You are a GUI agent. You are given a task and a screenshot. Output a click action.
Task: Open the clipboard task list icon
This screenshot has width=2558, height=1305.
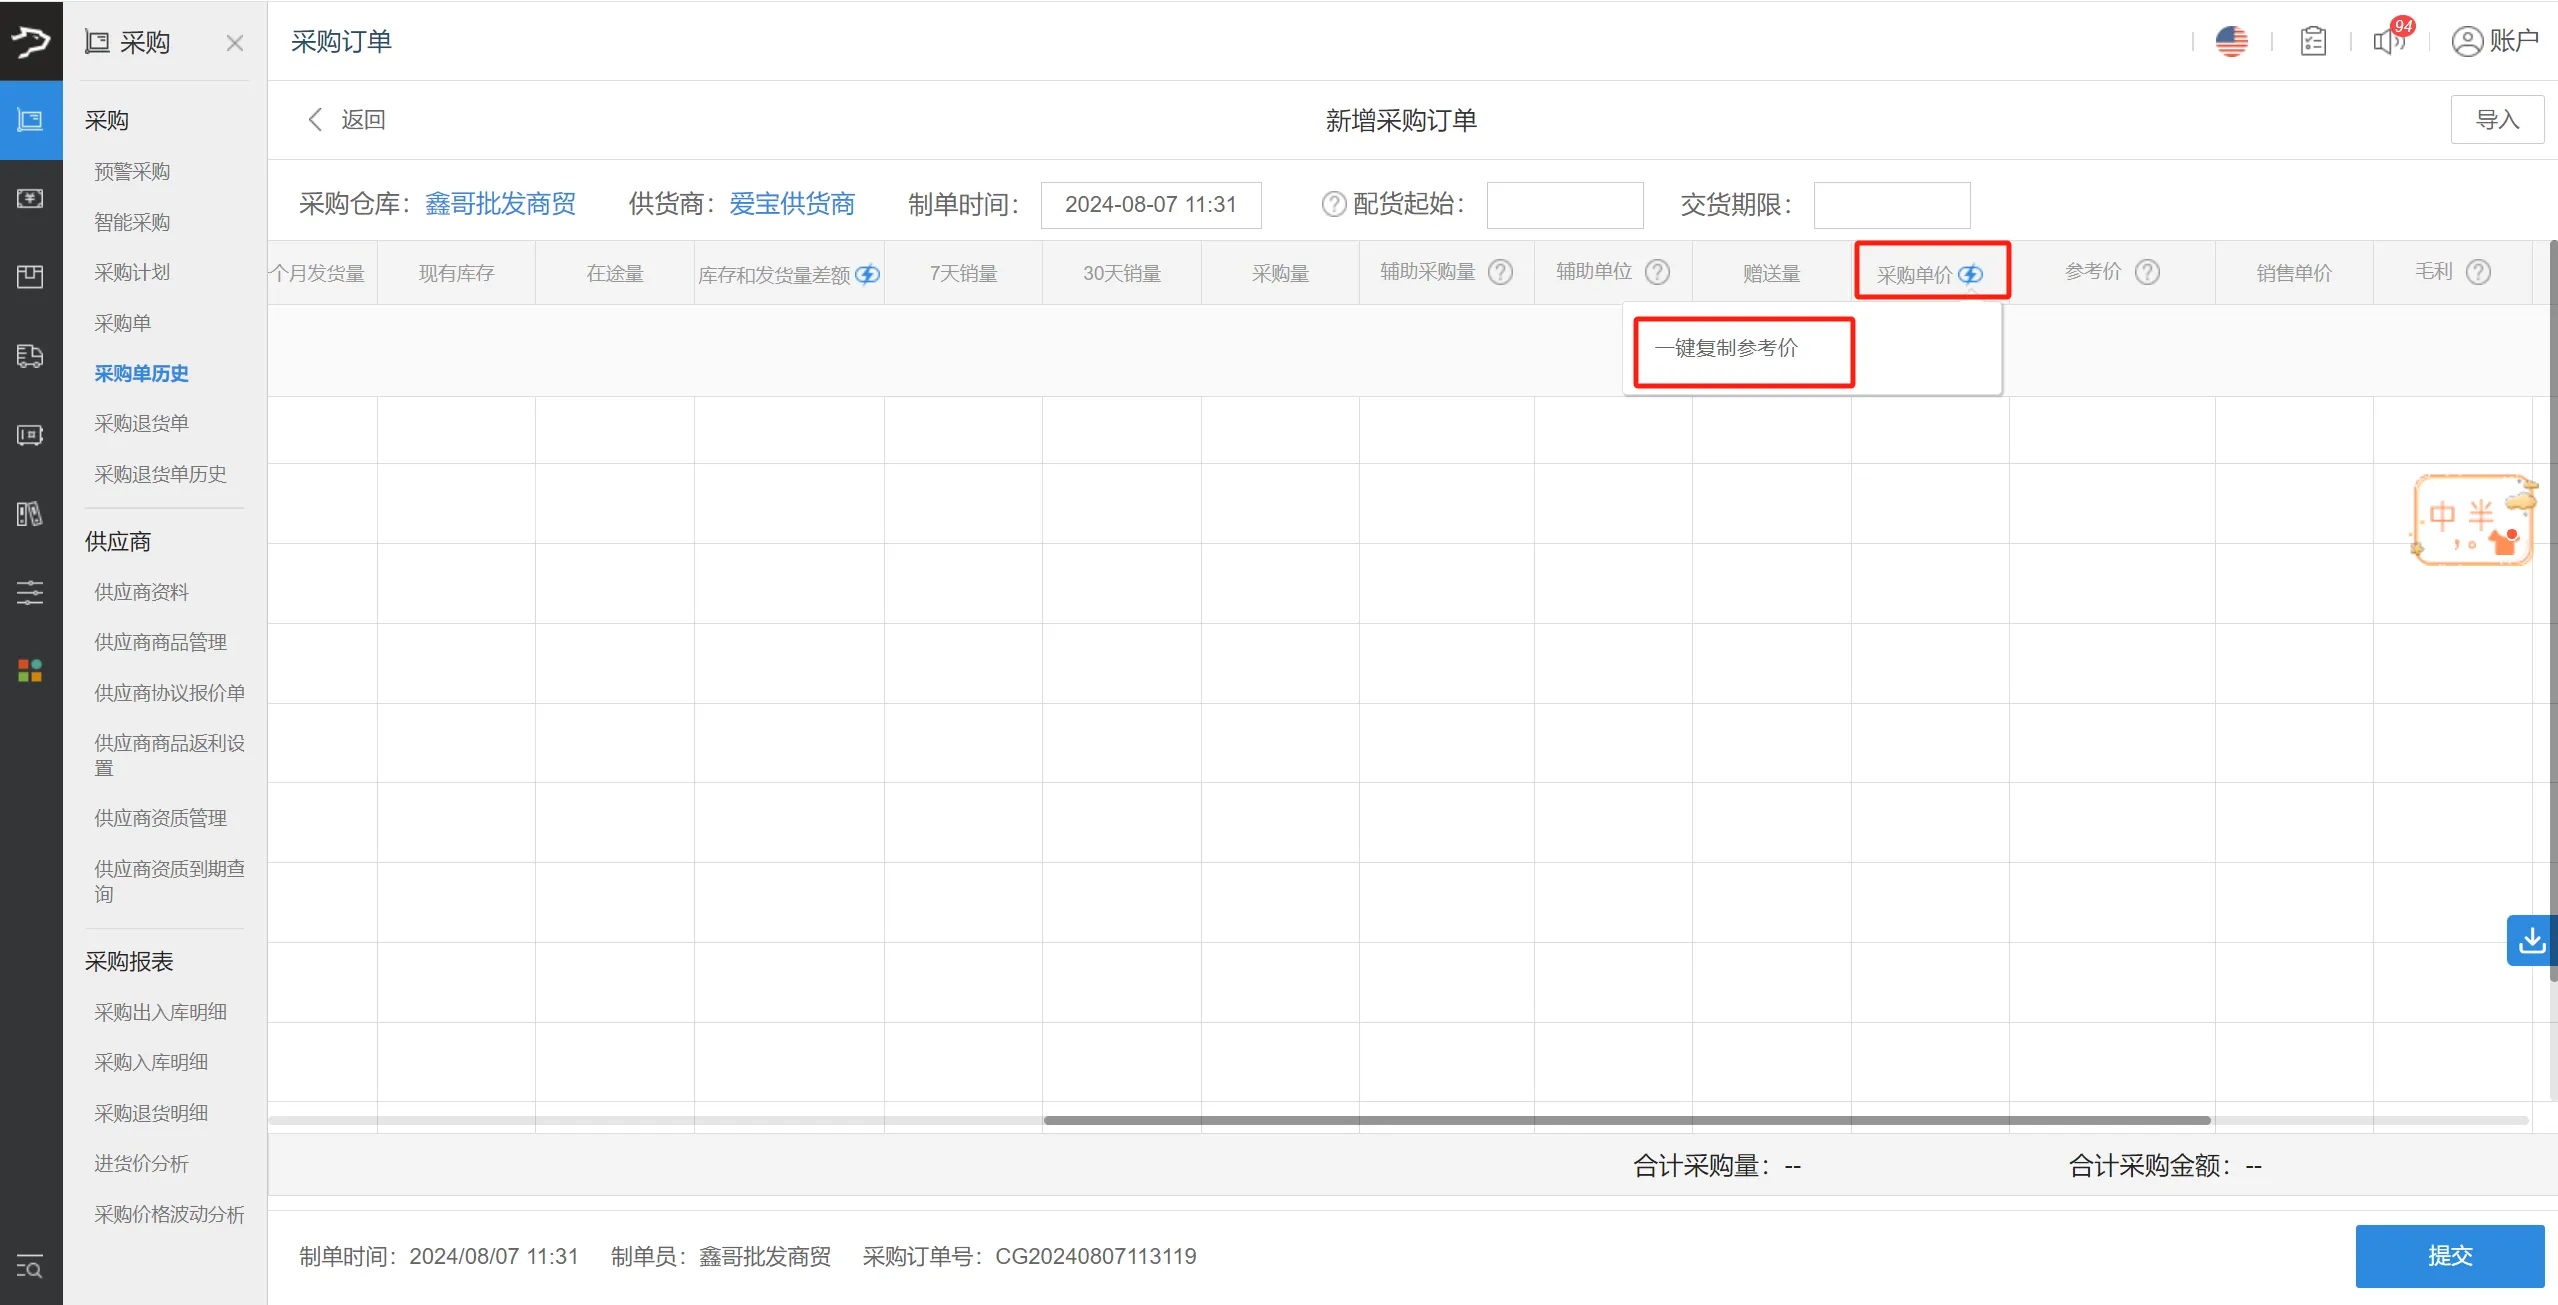coord(2312,41)
